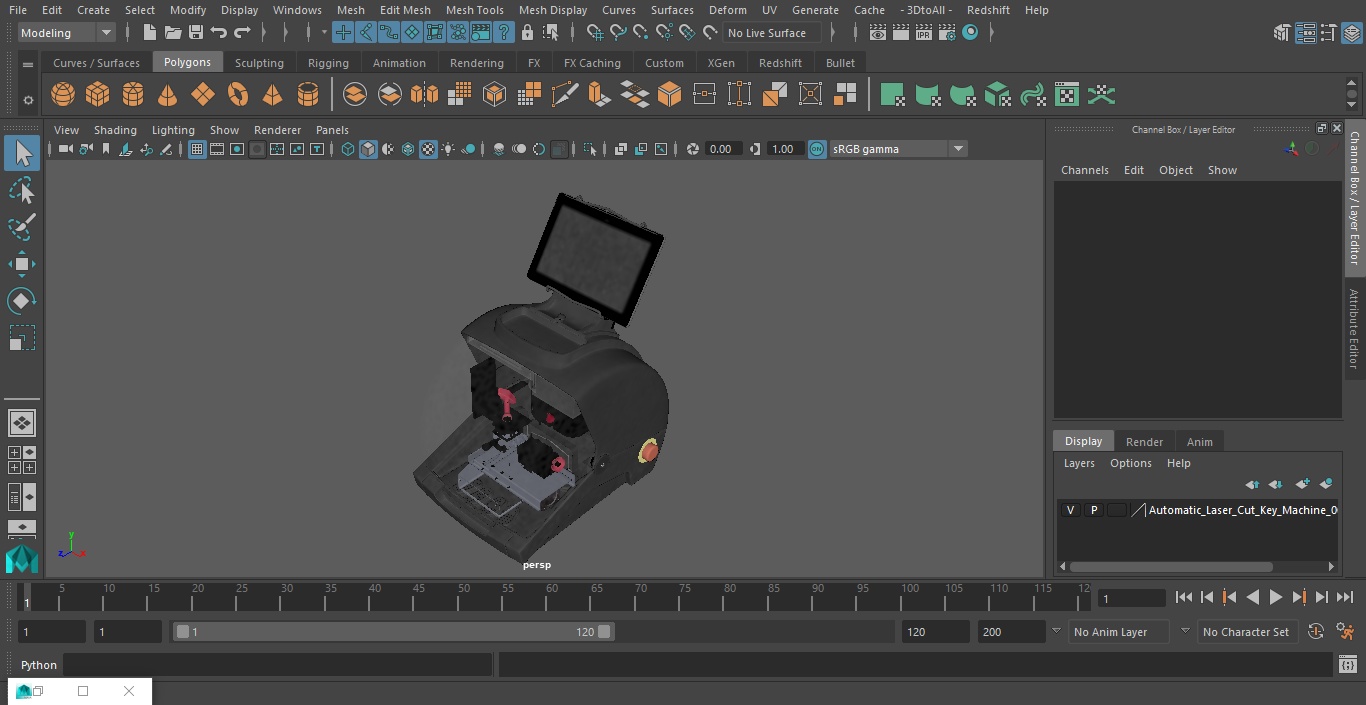This screenshot has width=1366, height=705.
Task: Open the UV Editor checker icon
Action: click(x=1067, y=95)
